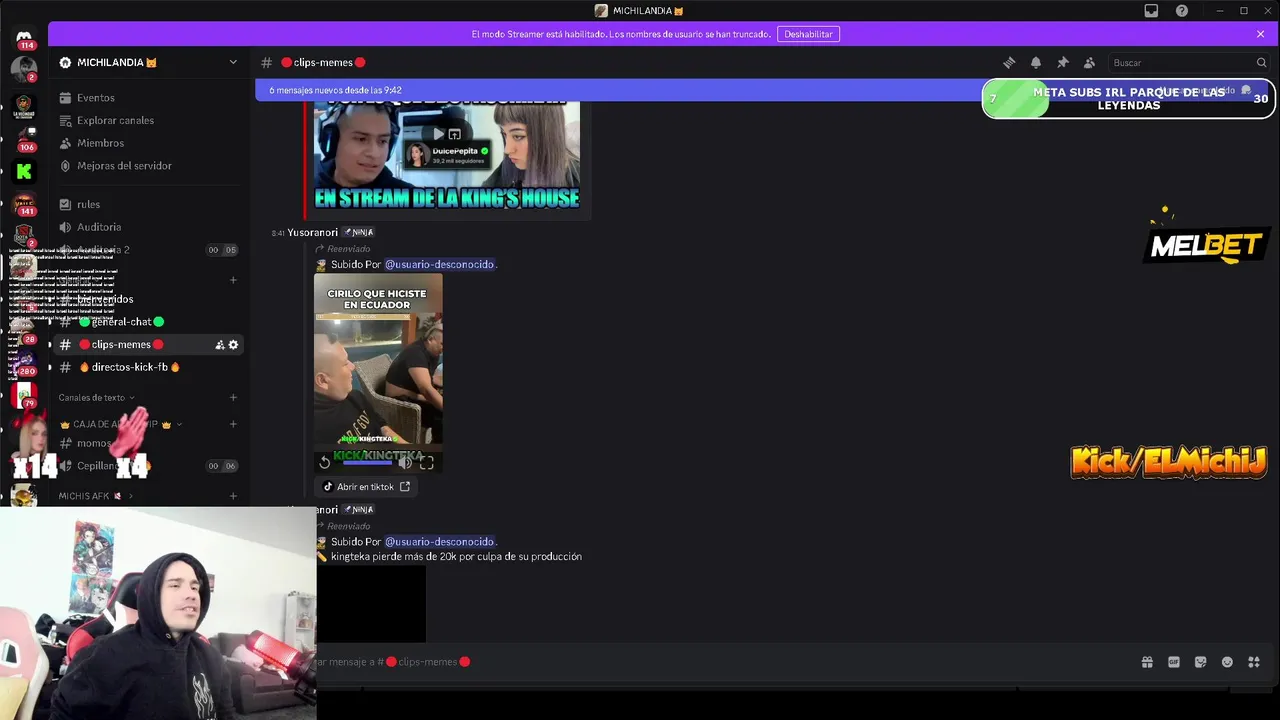Open La Vecindad server icon

[x=24, y=105]
